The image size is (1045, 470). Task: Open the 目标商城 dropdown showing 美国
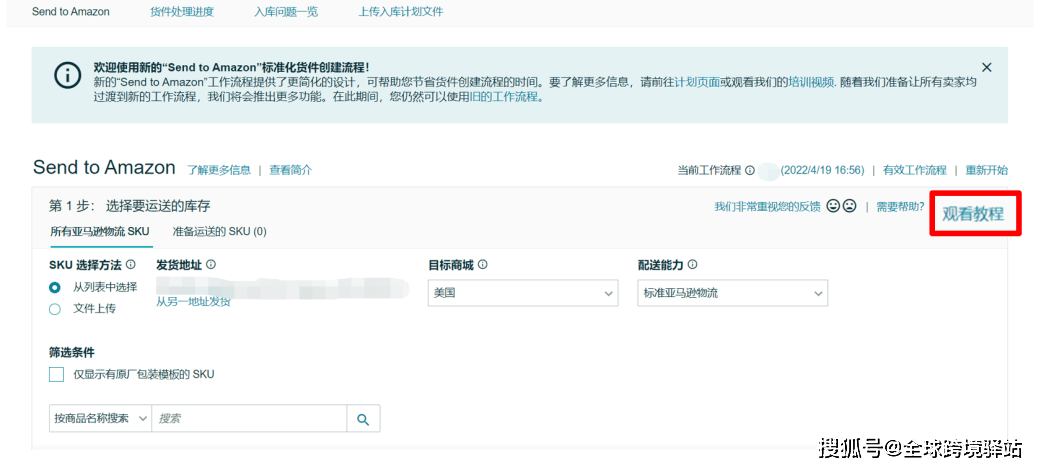523,293
